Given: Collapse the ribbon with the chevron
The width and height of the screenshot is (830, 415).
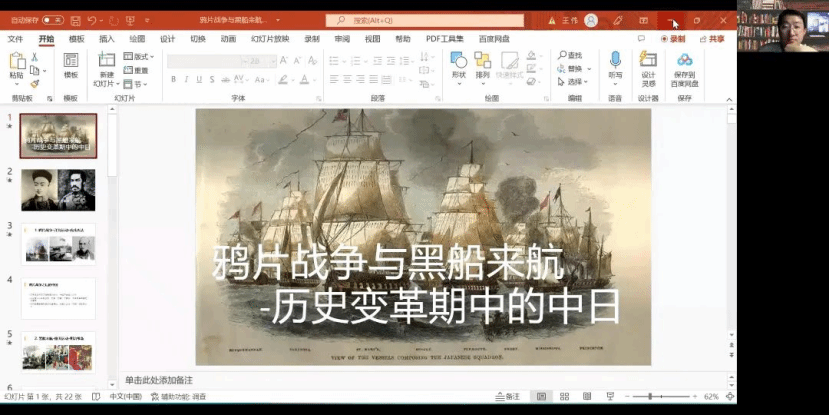Looking at the screenshot, I should (729, 100).
